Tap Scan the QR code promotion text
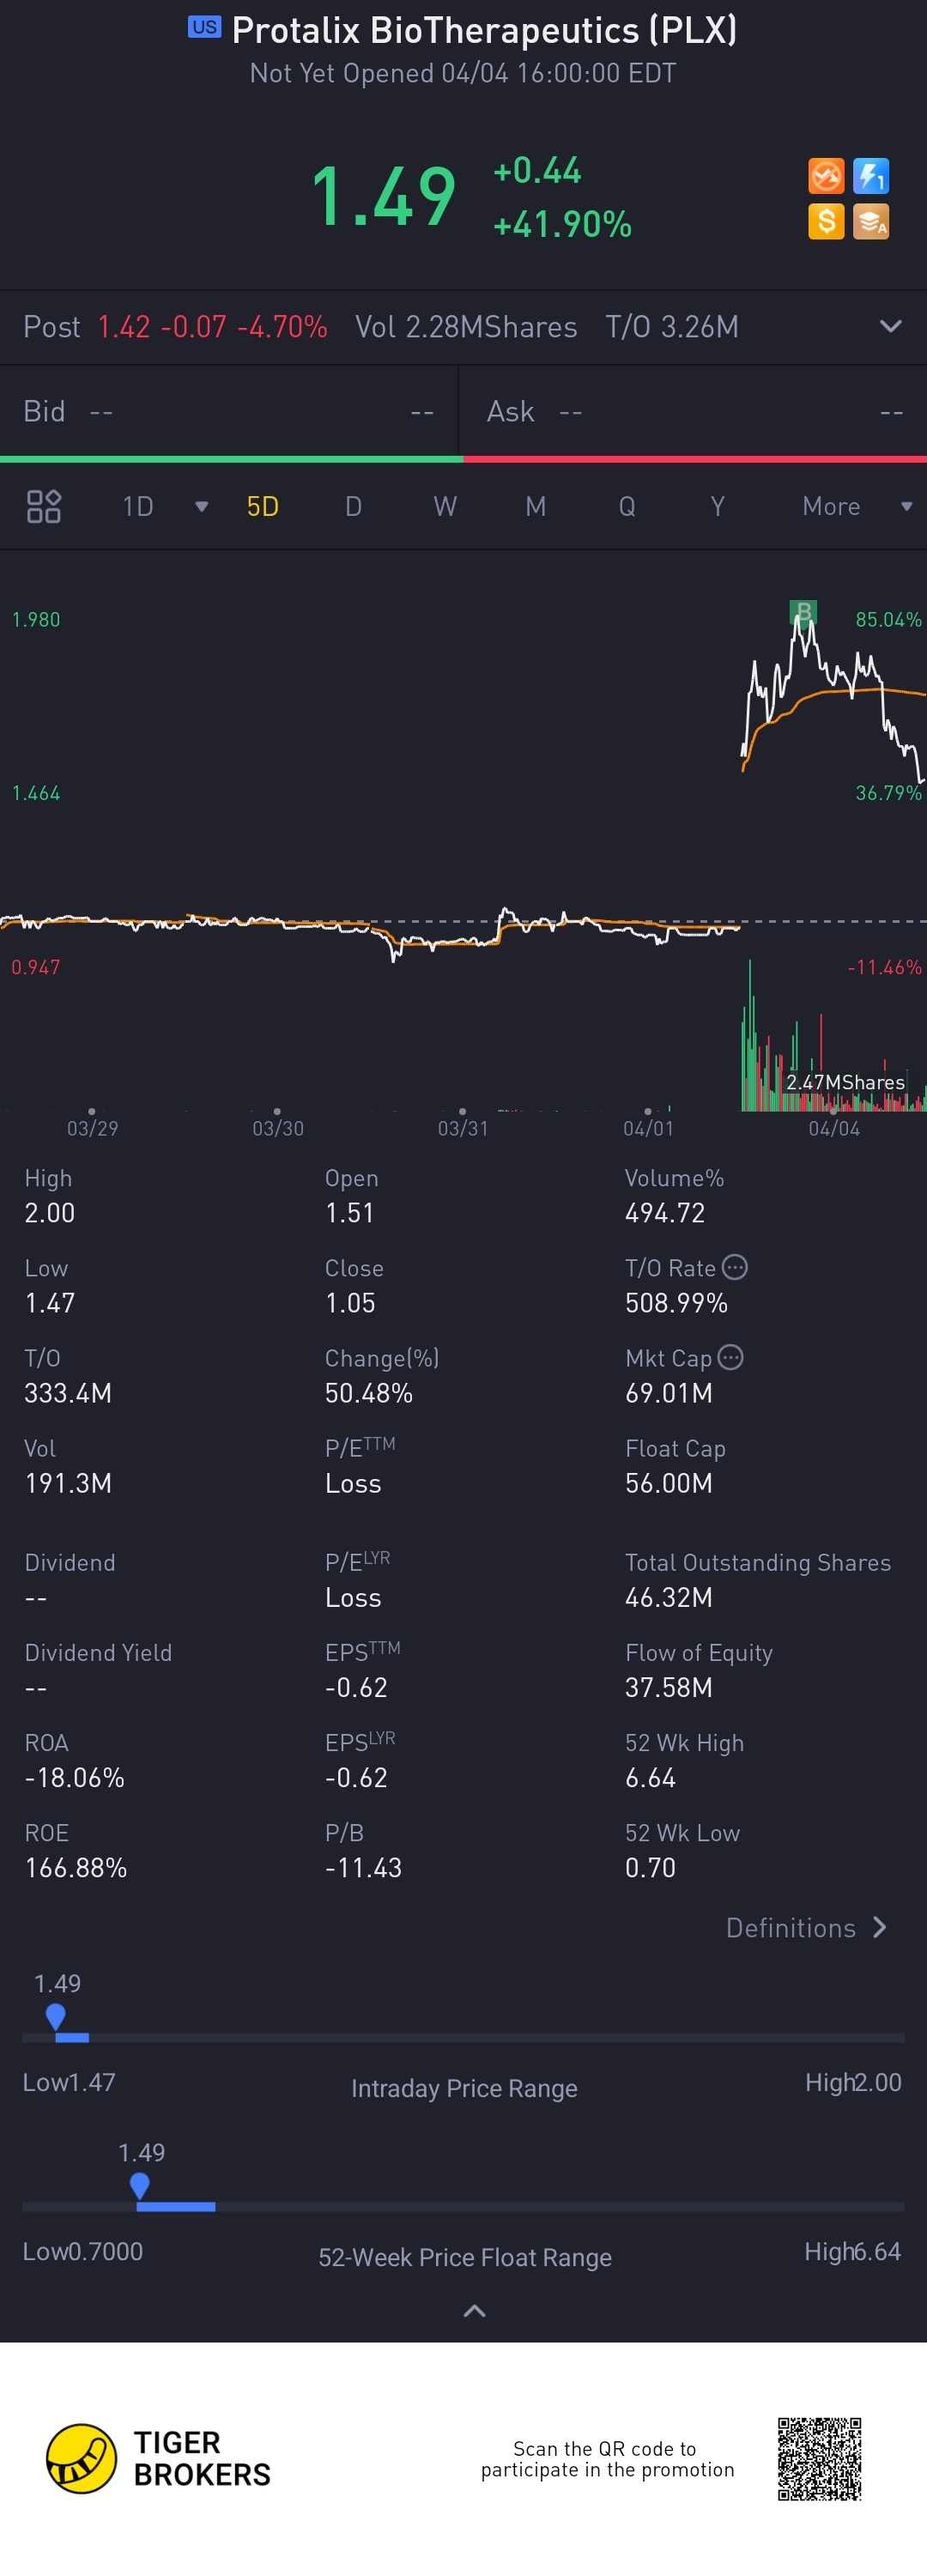 (x=607, y=2459)
